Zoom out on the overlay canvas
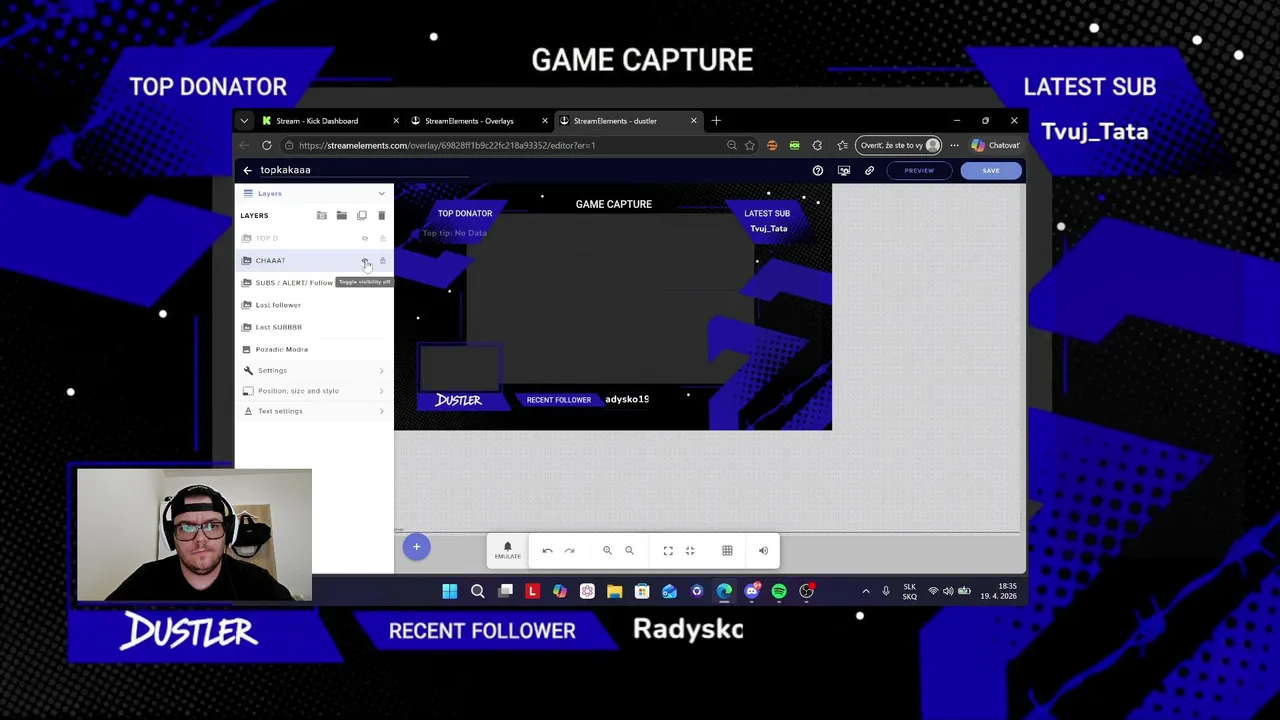 tap(629, 551)
